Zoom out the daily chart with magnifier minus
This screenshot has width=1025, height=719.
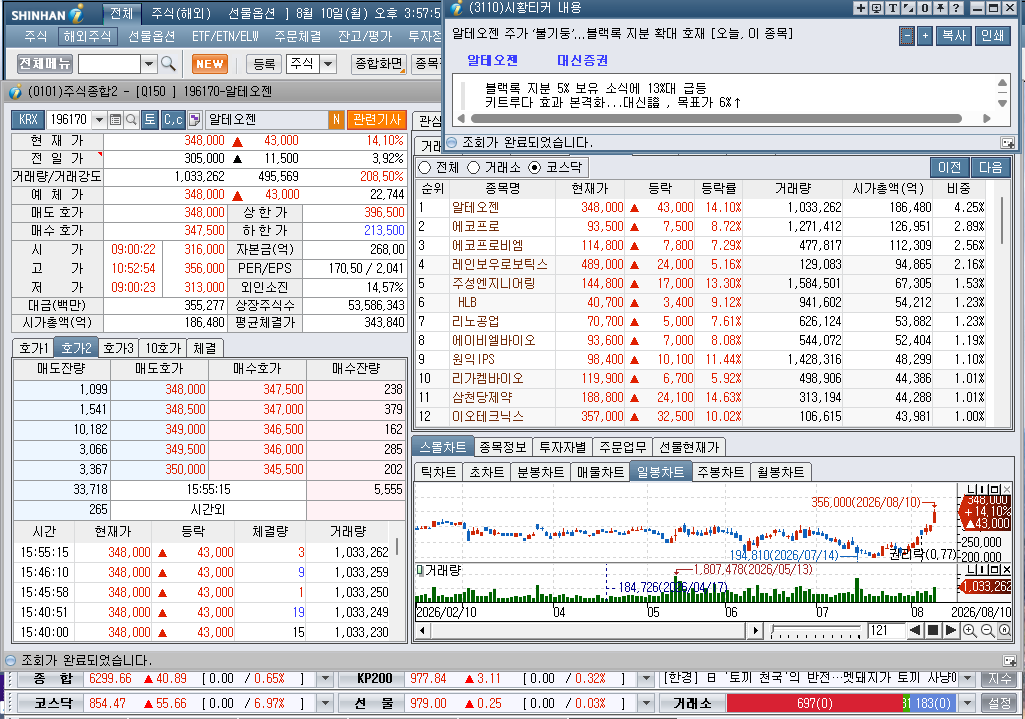pos(988,630)
